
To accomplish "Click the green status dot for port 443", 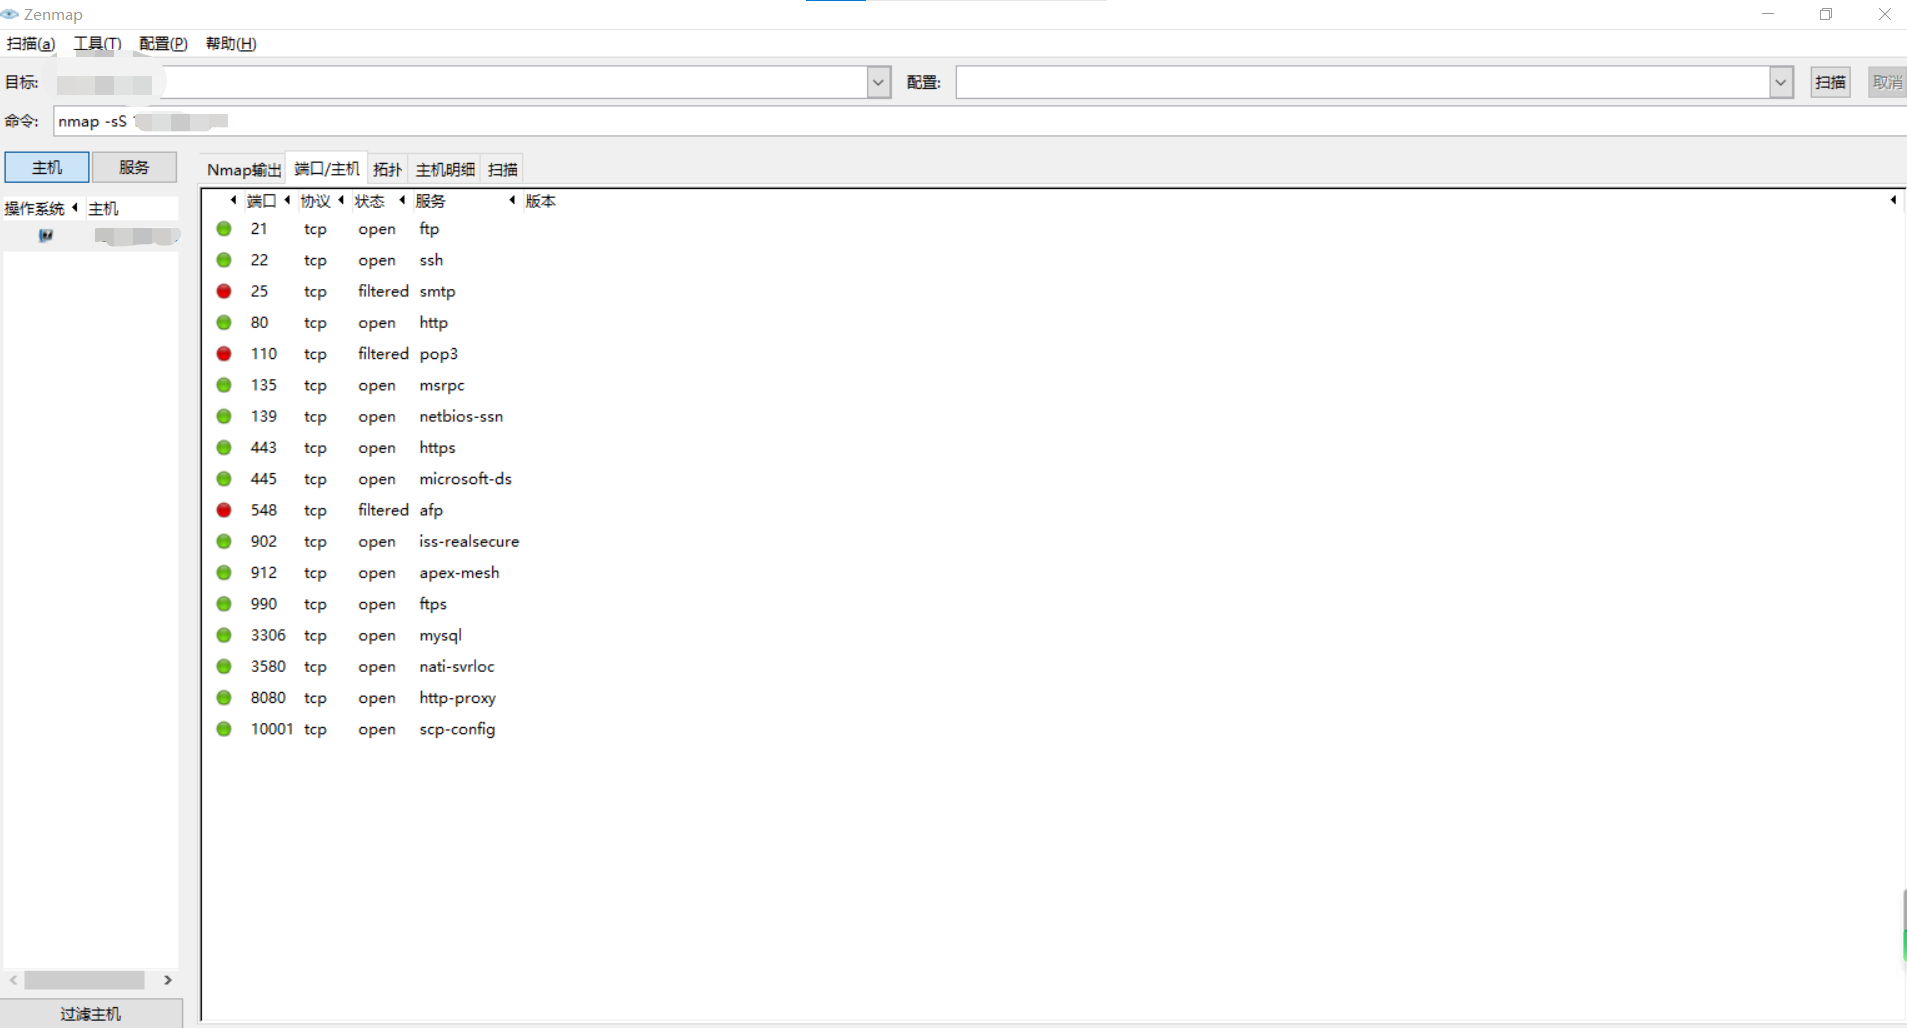I will click(x=224, y=447).
